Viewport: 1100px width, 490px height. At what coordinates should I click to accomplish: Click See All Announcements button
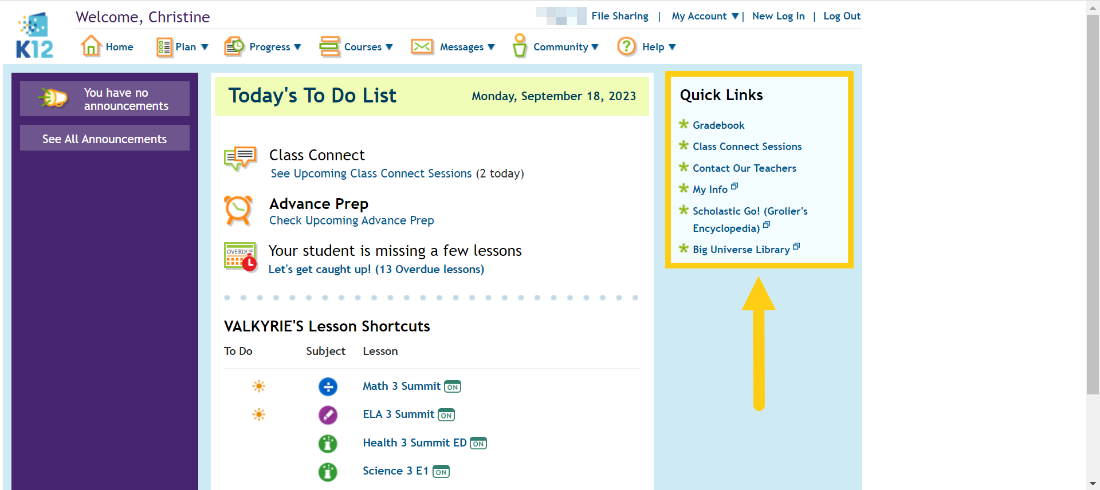pyautogui.click(x=105, y=138)
